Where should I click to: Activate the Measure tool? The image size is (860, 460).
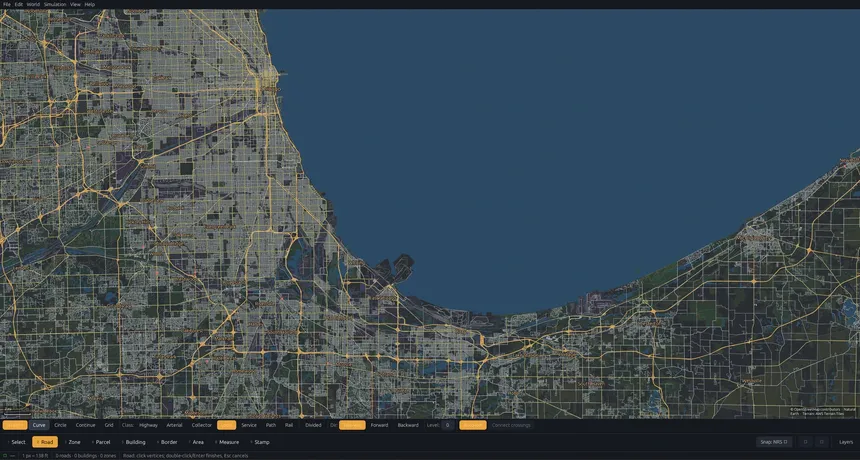(x=227, y=442)
